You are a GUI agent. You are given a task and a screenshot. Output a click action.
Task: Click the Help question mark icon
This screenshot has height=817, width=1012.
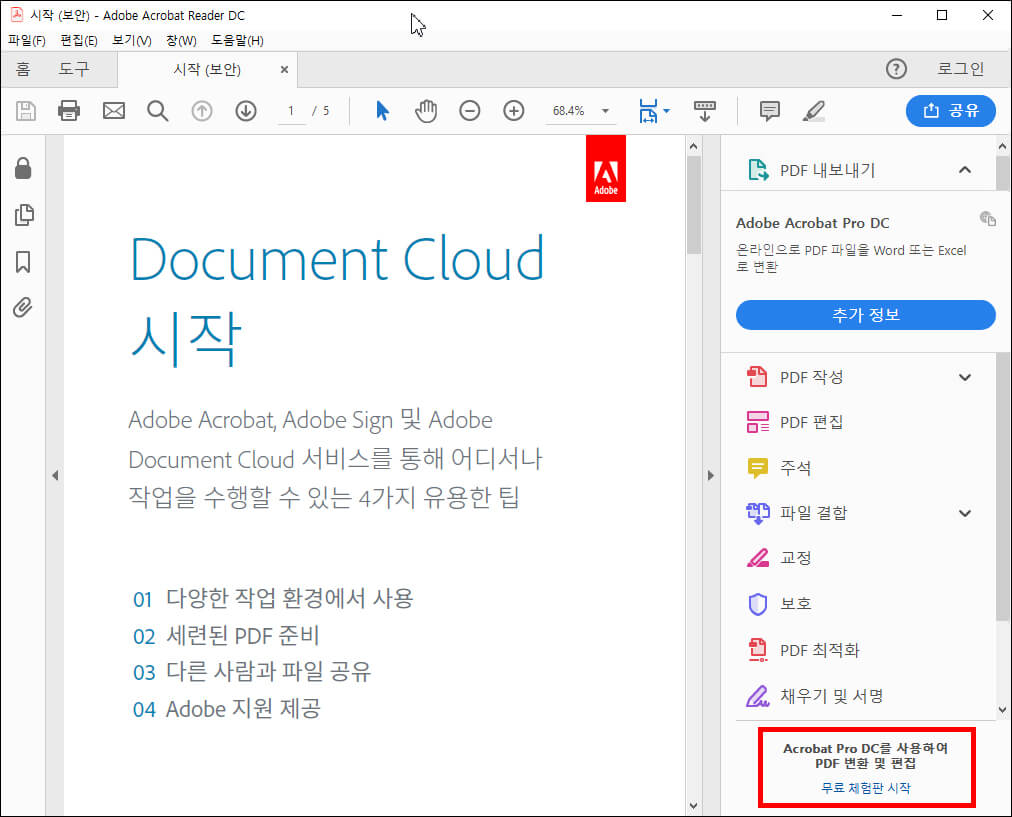click(896, 68)
